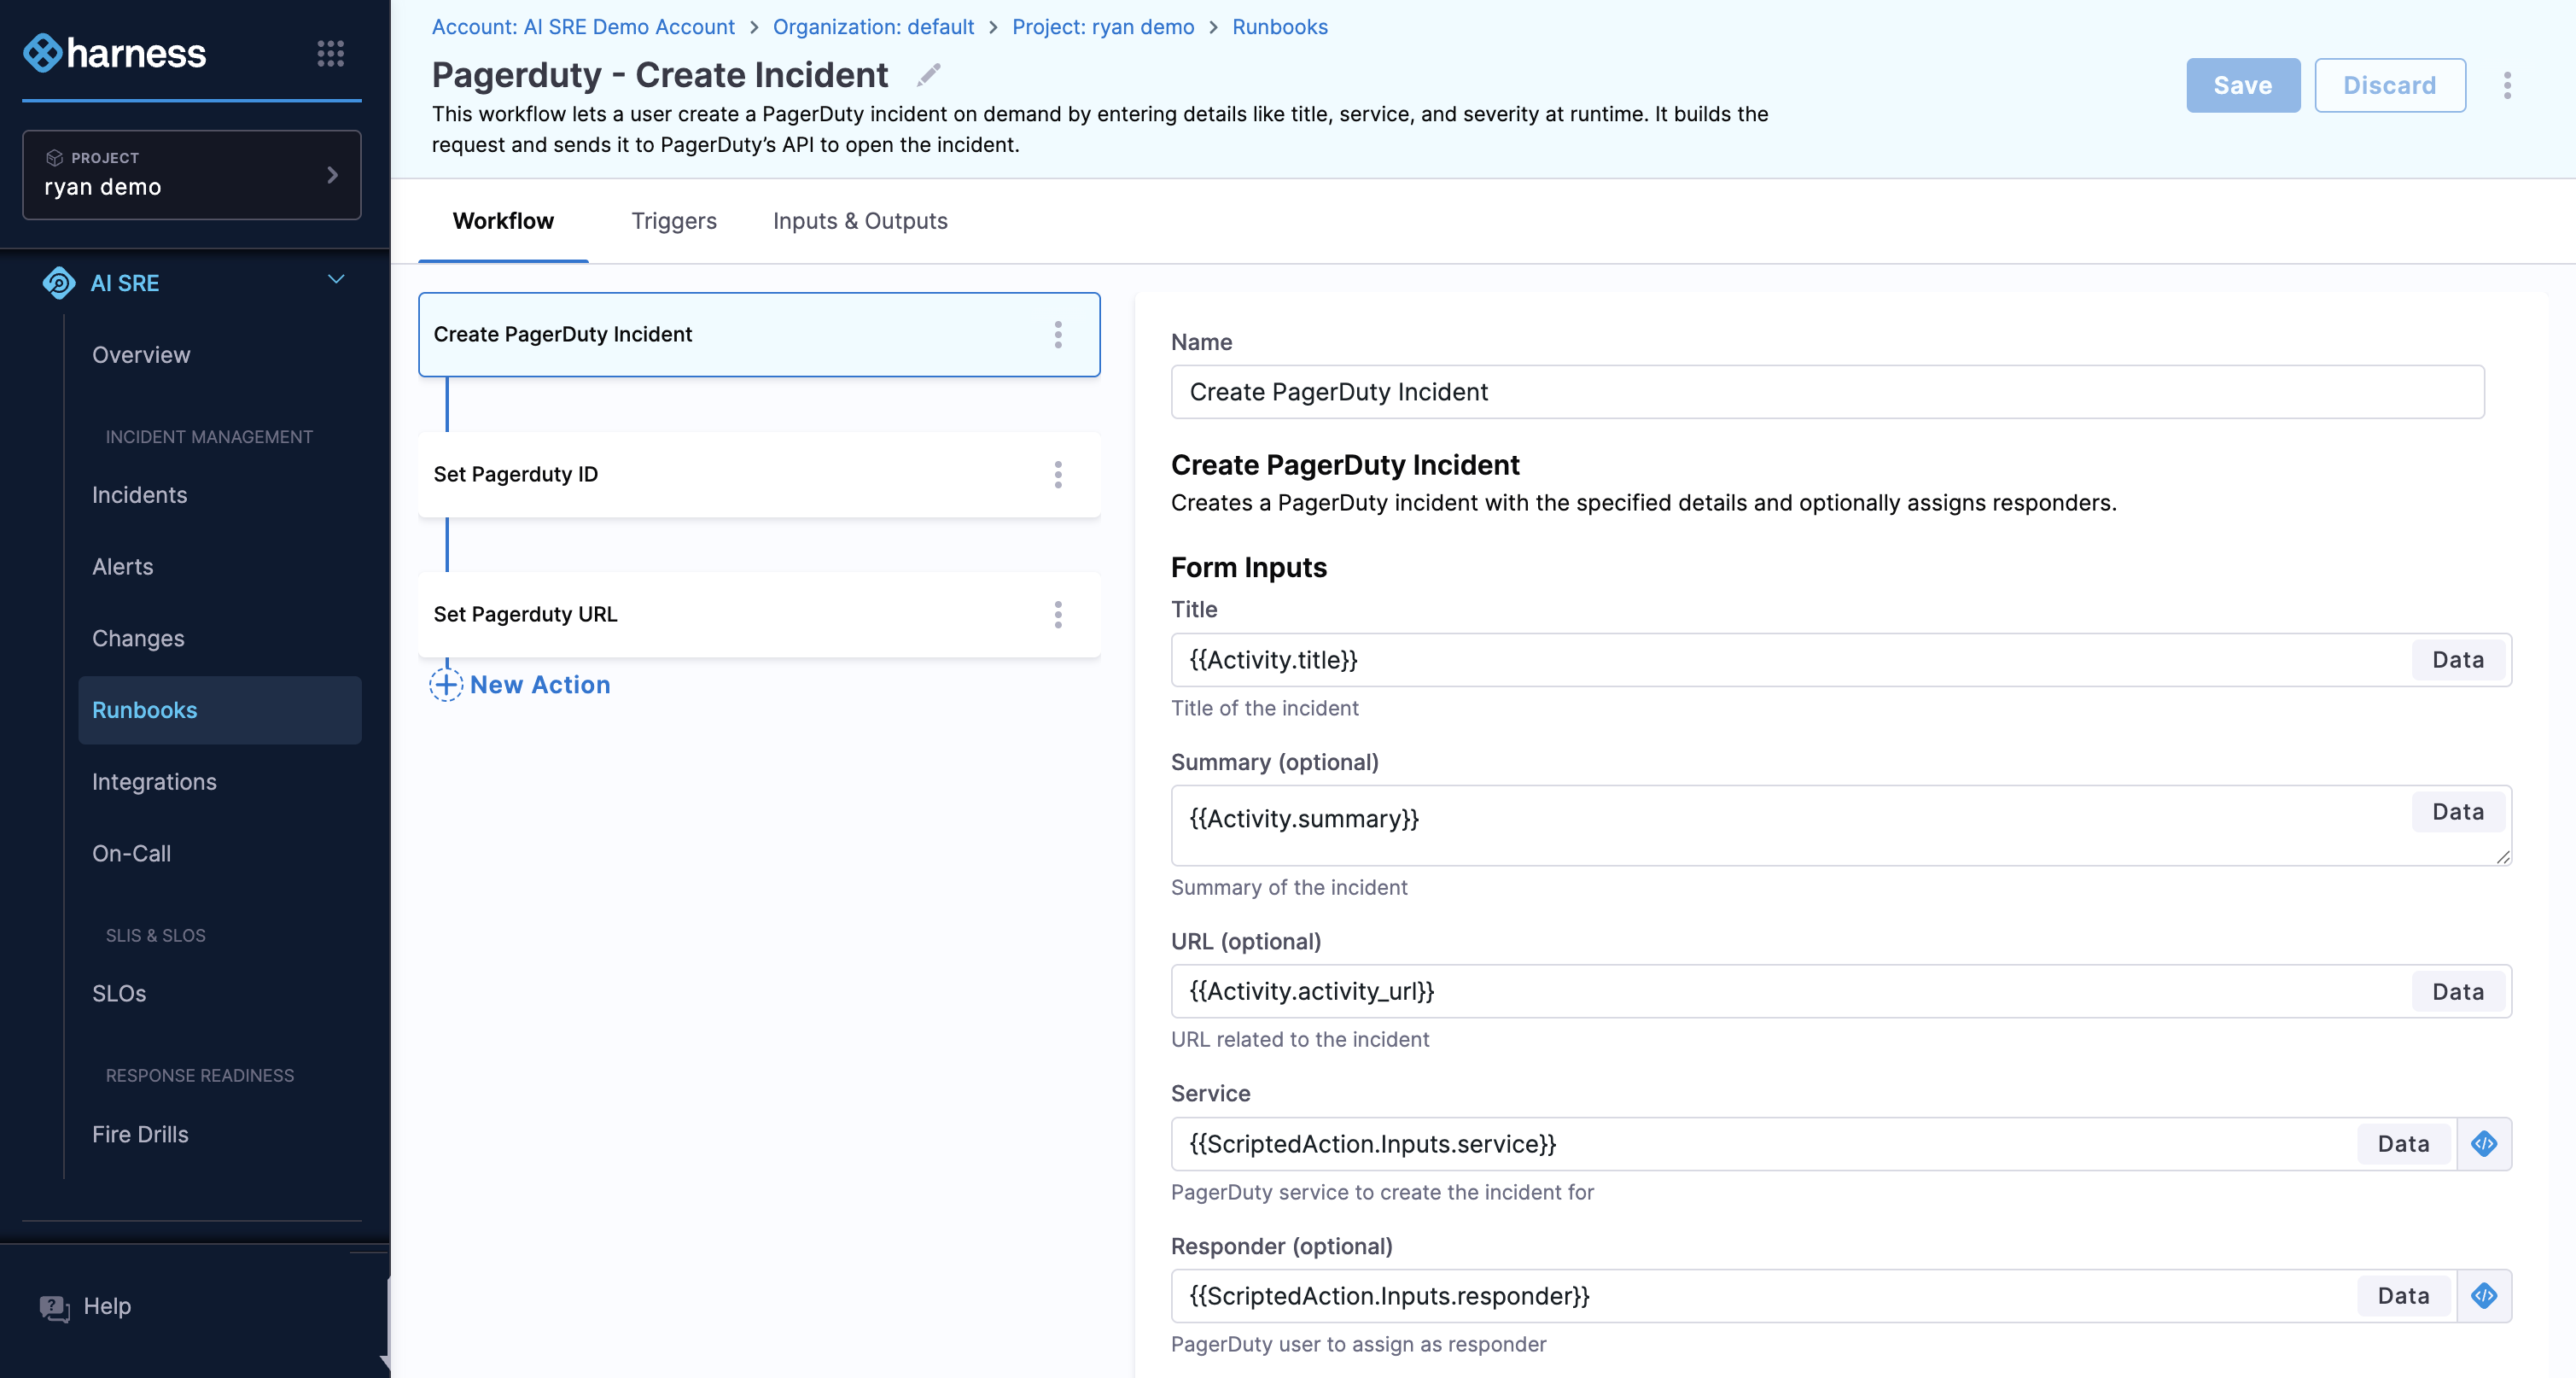Click the plus icon to add New Action

446,685
